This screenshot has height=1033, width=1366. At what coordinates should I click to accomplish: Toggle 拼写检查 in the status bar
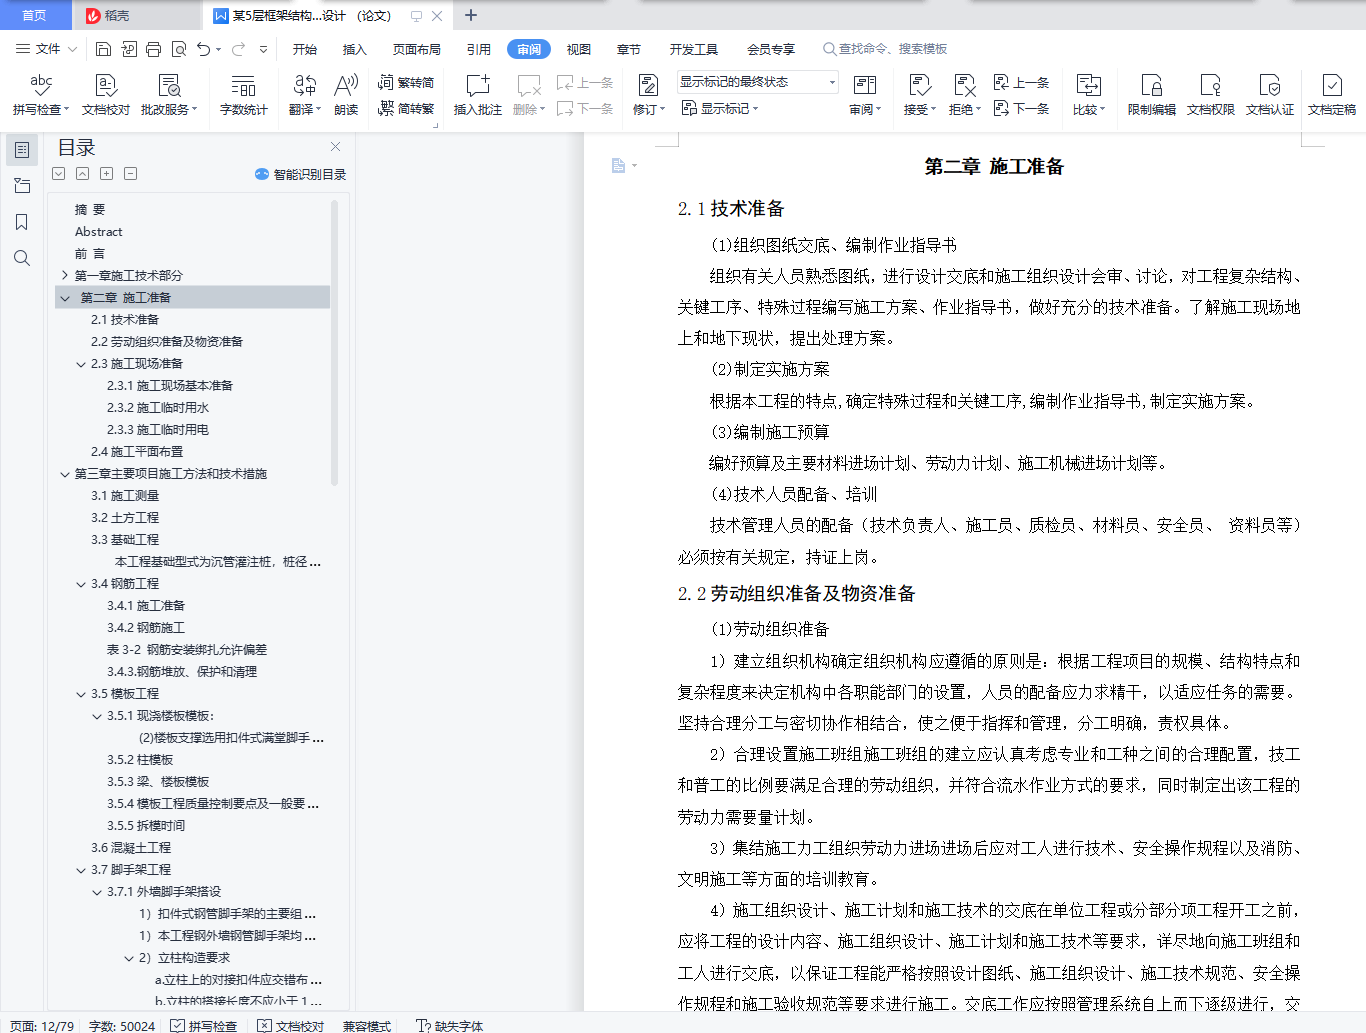pos(203,1026)
